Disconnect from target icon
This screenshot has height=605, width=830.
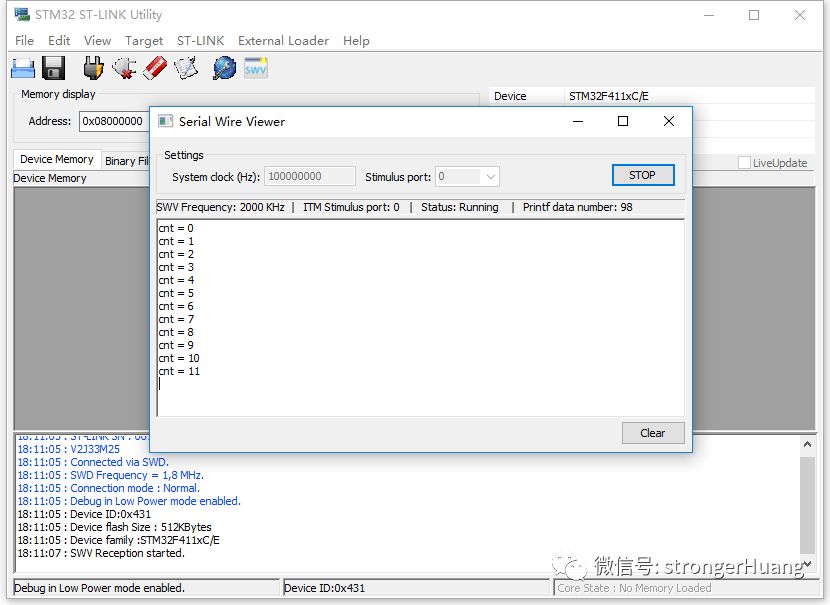(124, 68)
